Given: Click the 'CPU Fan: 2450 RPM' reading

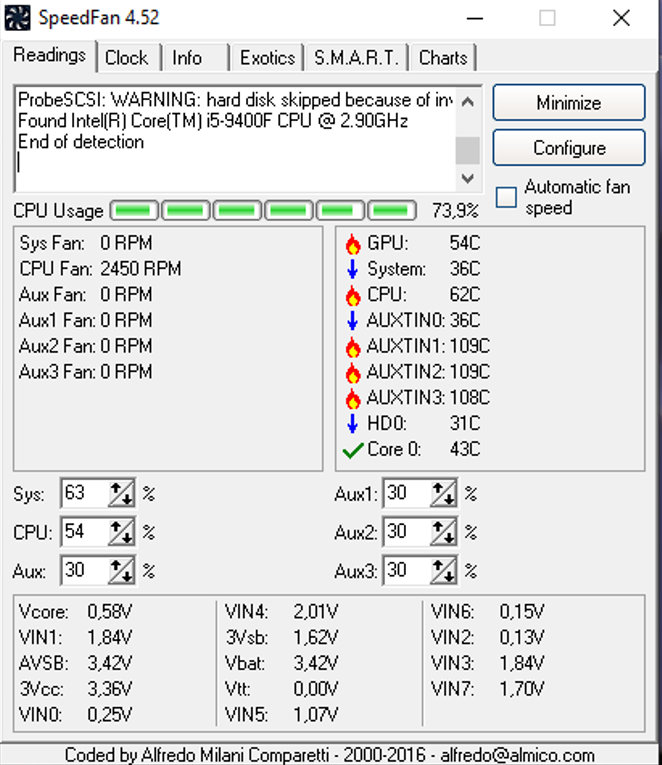Looking at the screenshot, I should pyautogui.click(x=100, y=269).
